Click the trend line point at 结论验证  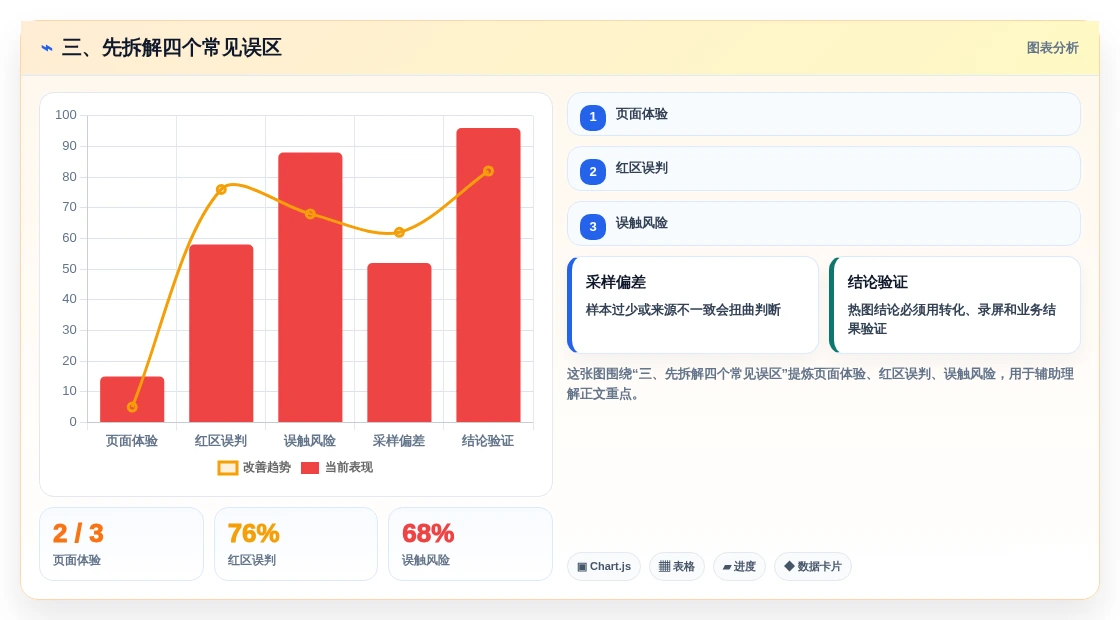(489, 171)
